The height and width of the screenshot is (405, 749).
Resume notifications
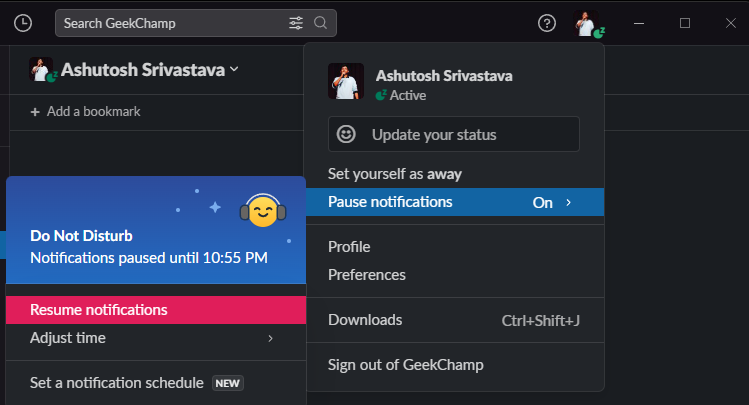(98, 310)
